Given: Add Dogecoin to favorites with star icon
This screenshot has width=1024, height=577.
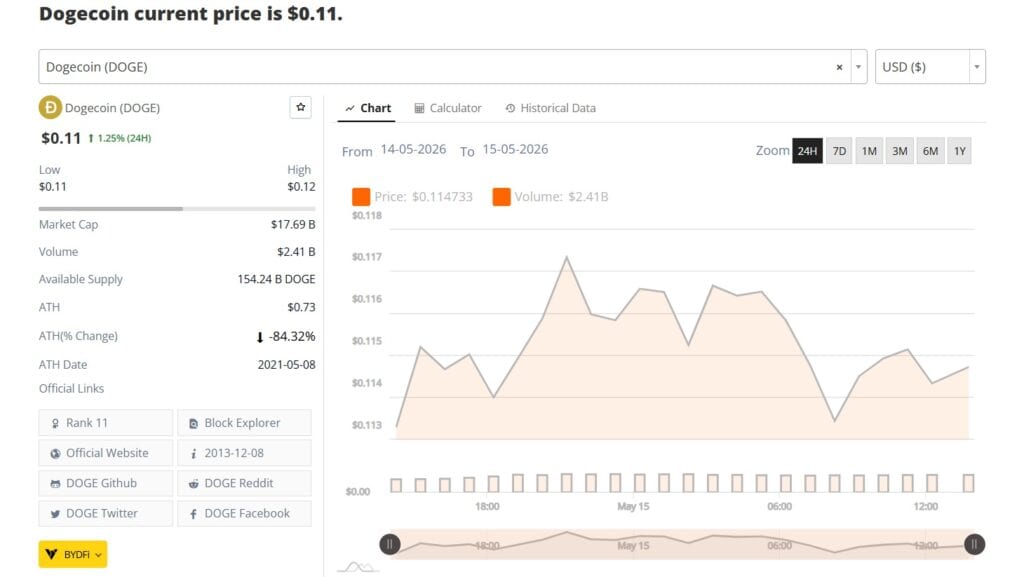Looking at the screenshot, I should (300, 107).
